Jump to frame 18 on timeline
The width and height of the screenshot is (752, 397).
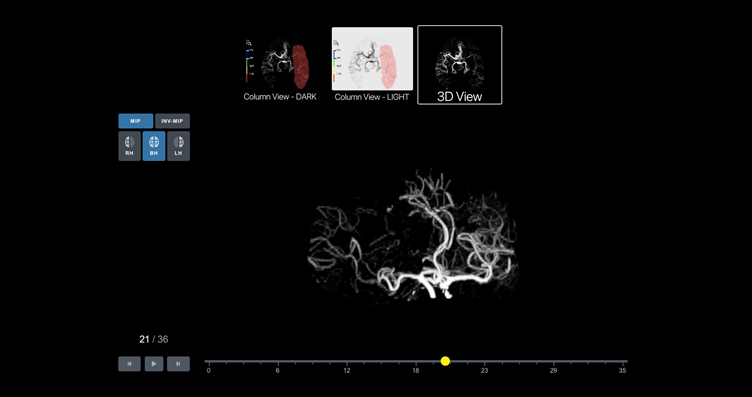(416, 371)
